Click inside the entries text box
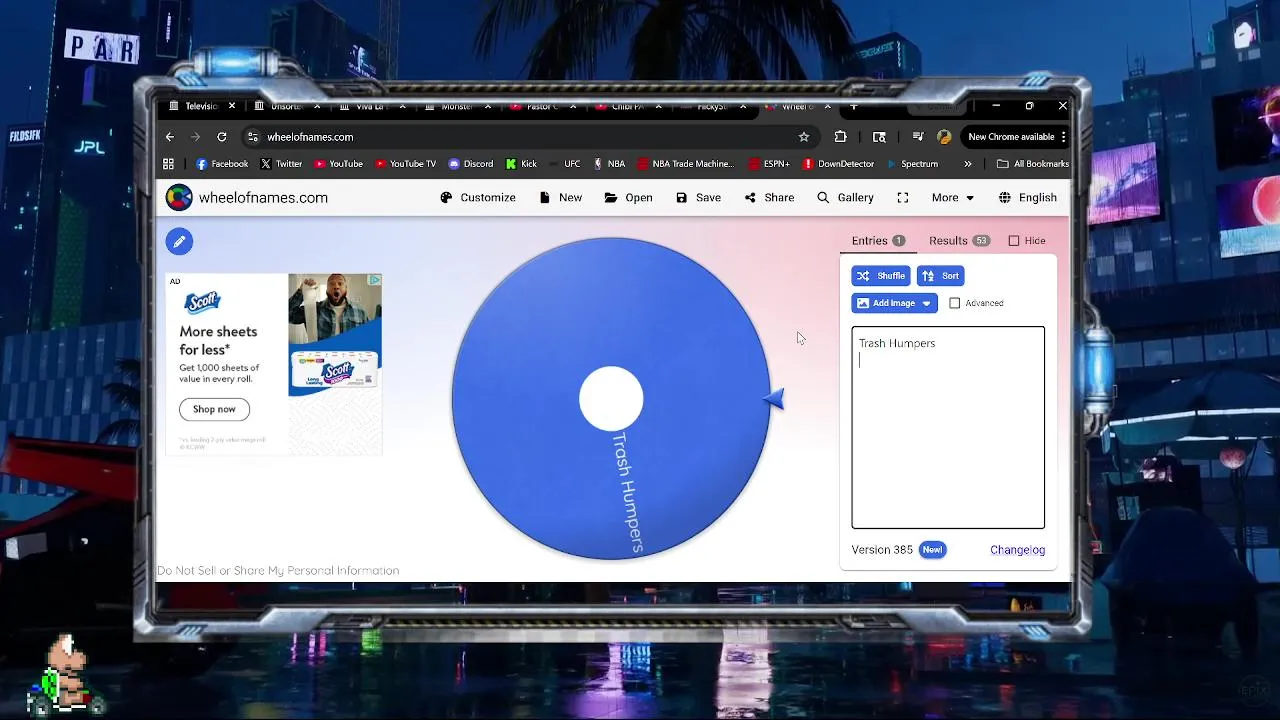1280x720 pixels. (x=948, y=427)
